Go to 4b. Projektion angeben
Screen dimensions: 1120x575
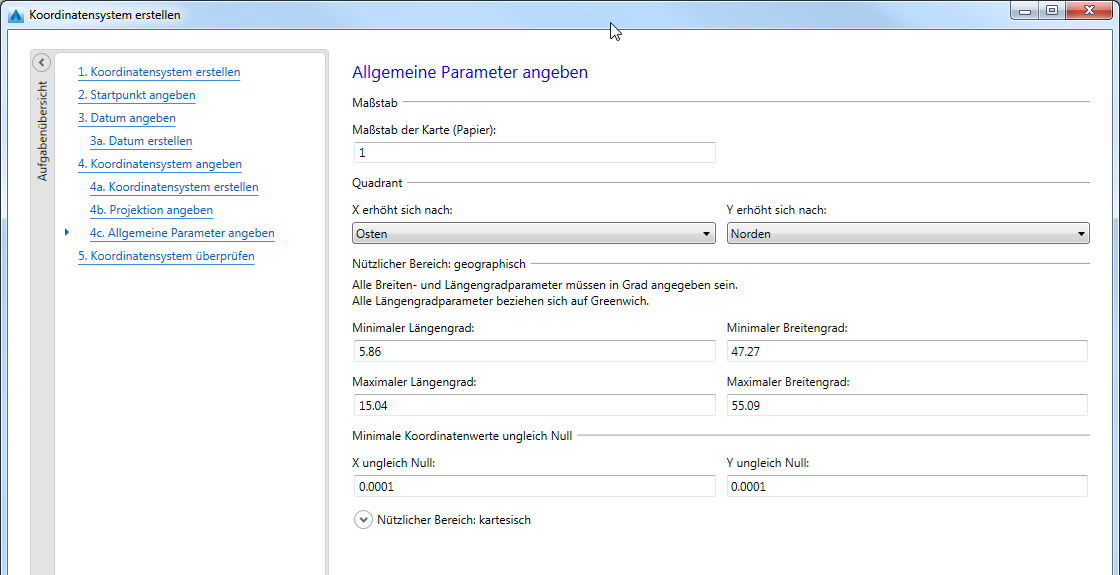(151, 210)
